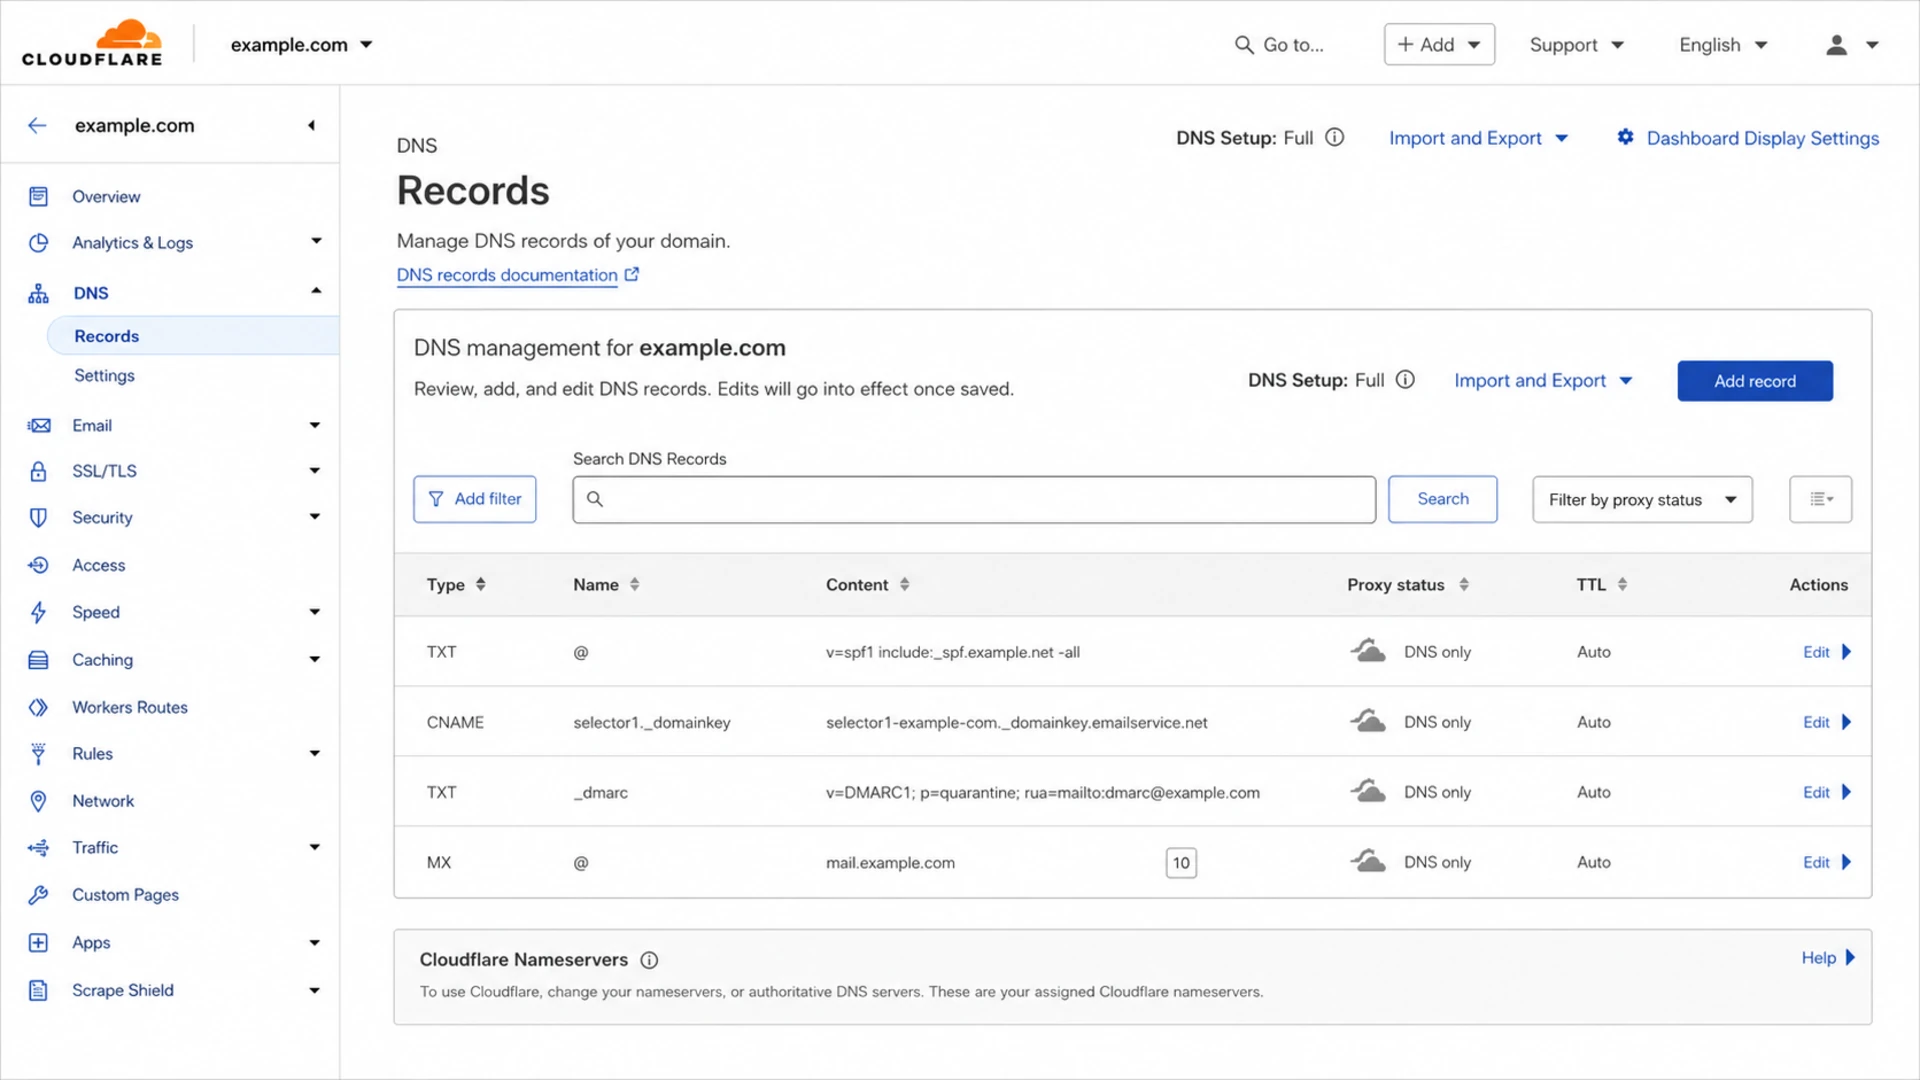This screenshot has width=1920, height=1080.
Task: Click the Cloudflare logo
Action: pyautogui.click(x=92, y=44)
